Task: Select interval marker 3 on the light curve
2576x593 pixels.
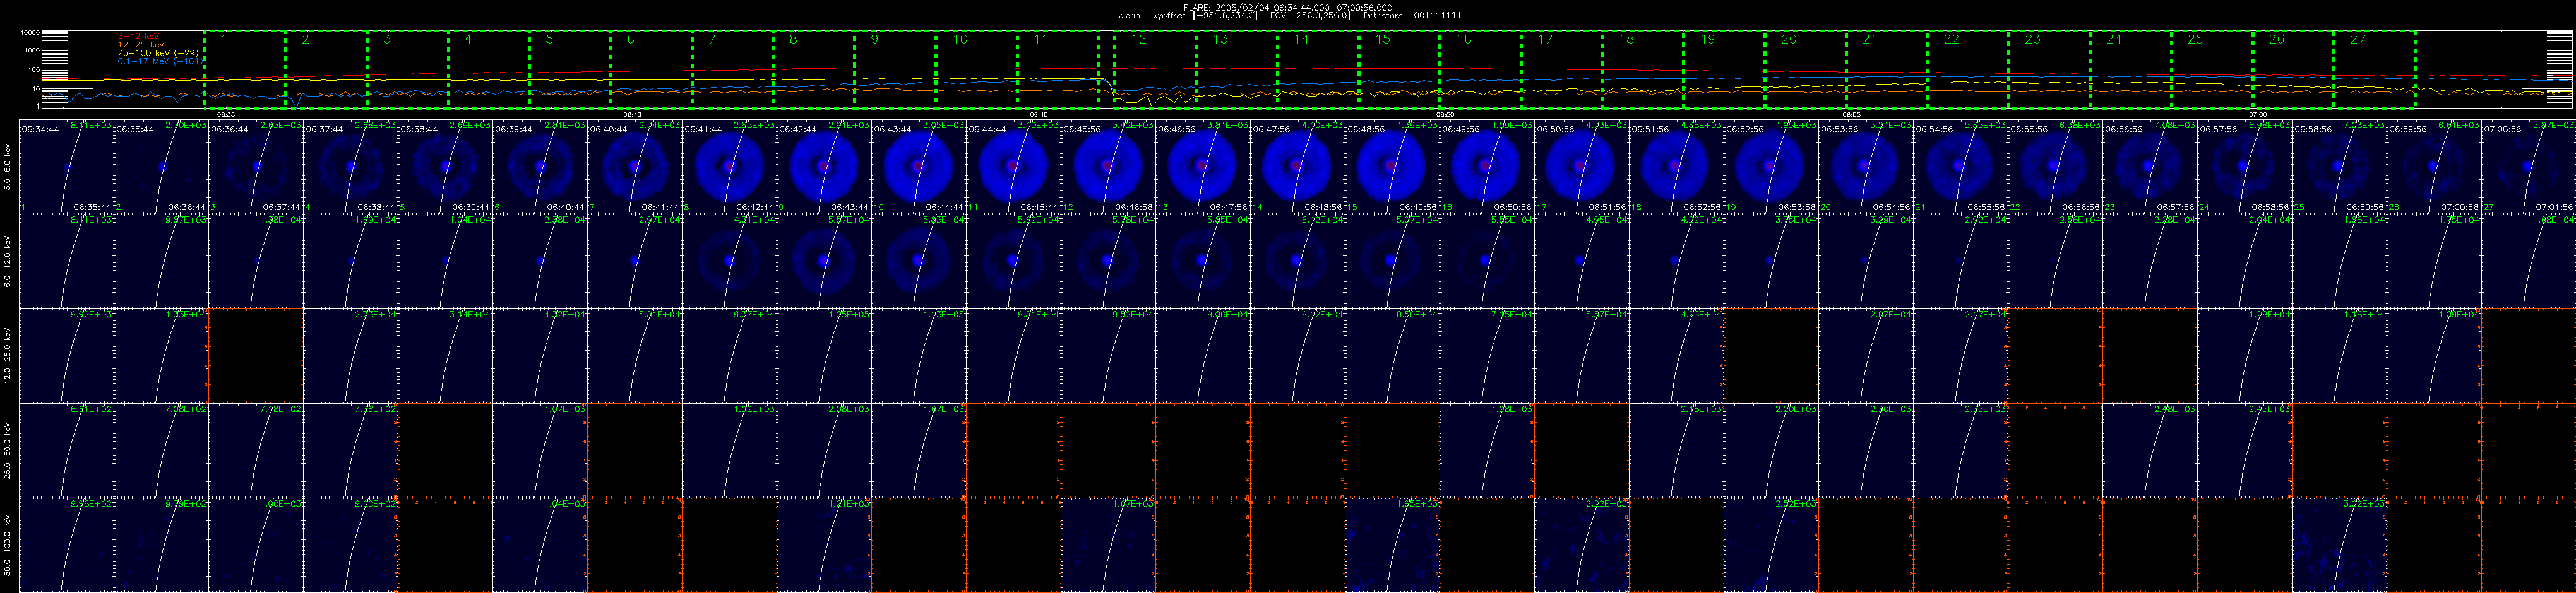Action: [387, 39]
